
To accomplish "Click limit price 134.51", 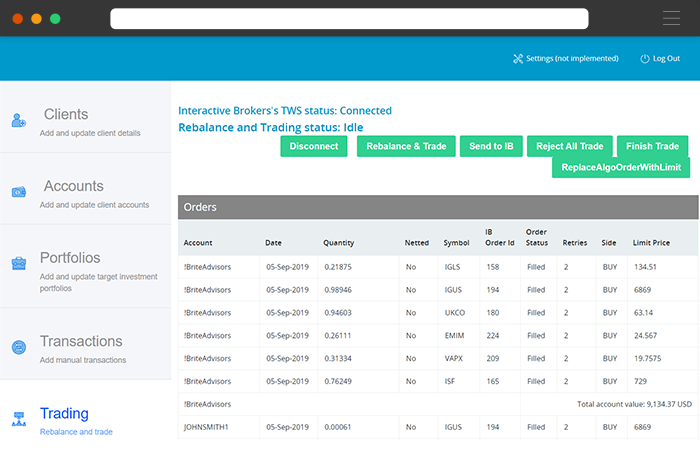I will point(645,267).
